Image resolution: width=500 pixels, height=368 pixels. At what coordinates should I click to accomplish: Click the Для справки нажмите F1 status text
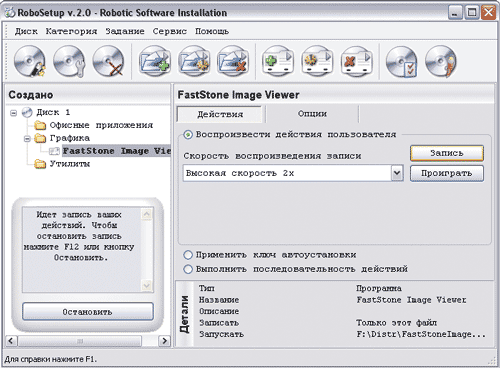[x=50, y=359]
